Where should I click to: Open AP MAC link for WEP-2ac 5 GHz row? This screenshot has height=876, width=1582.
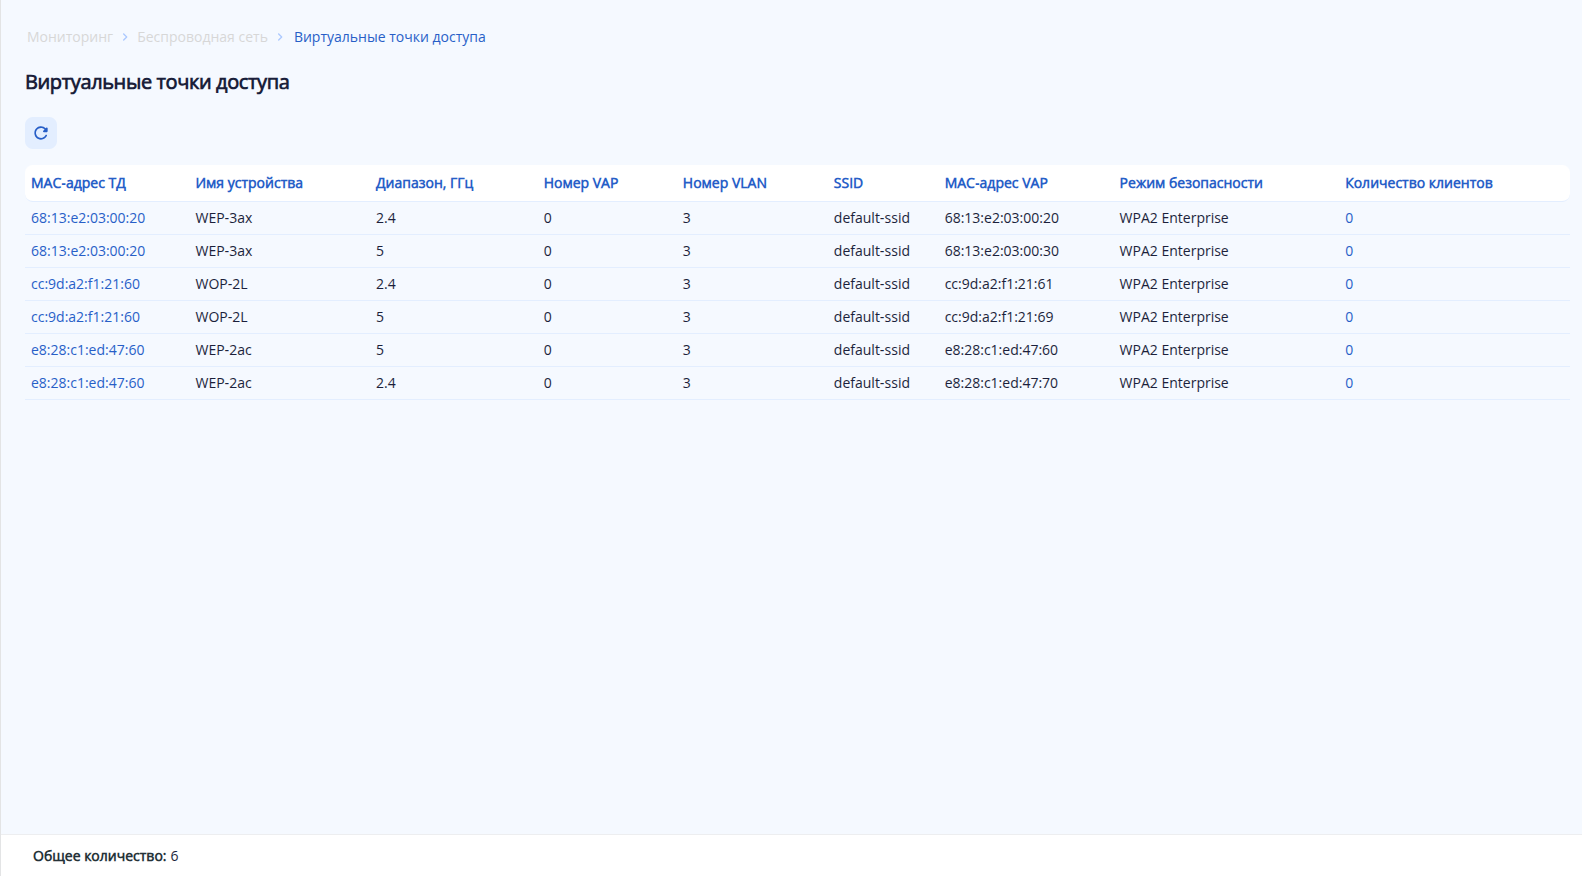(87, 350)
